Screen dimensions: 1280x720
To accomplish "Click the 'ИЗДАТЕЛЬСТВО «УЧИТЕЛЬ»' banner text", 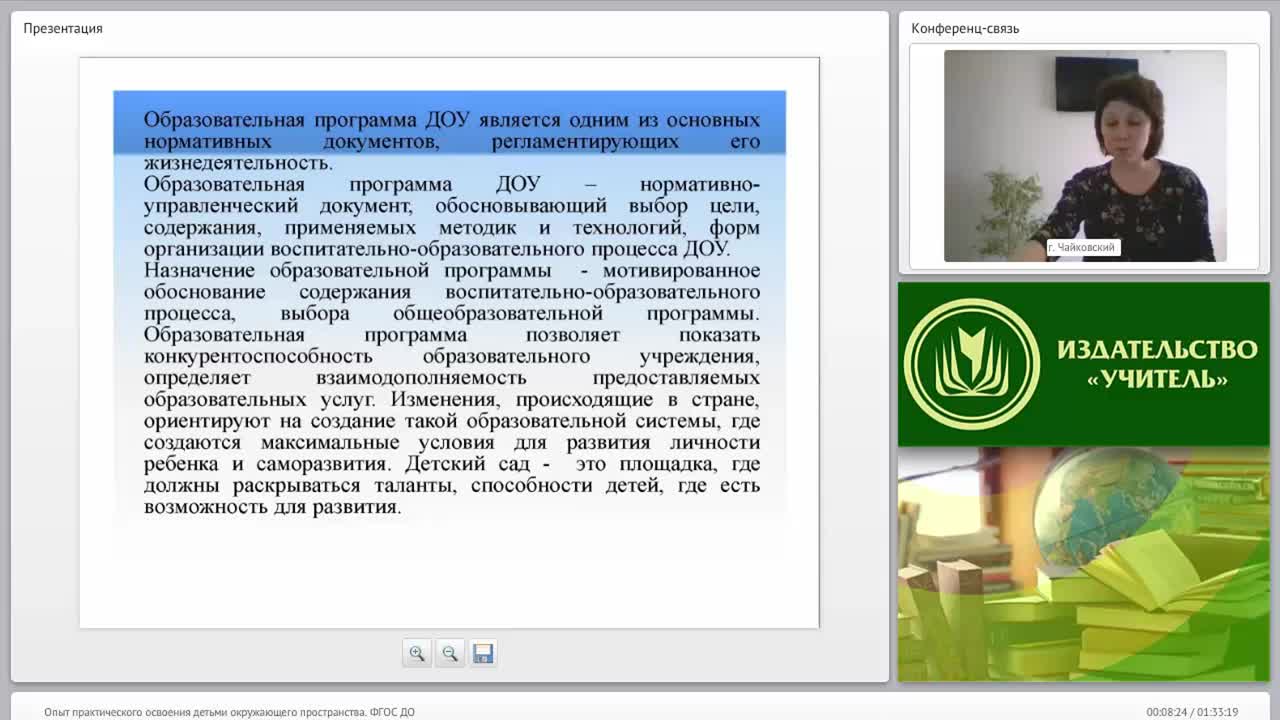I will pyautogui.click(x=1157, y=364).
